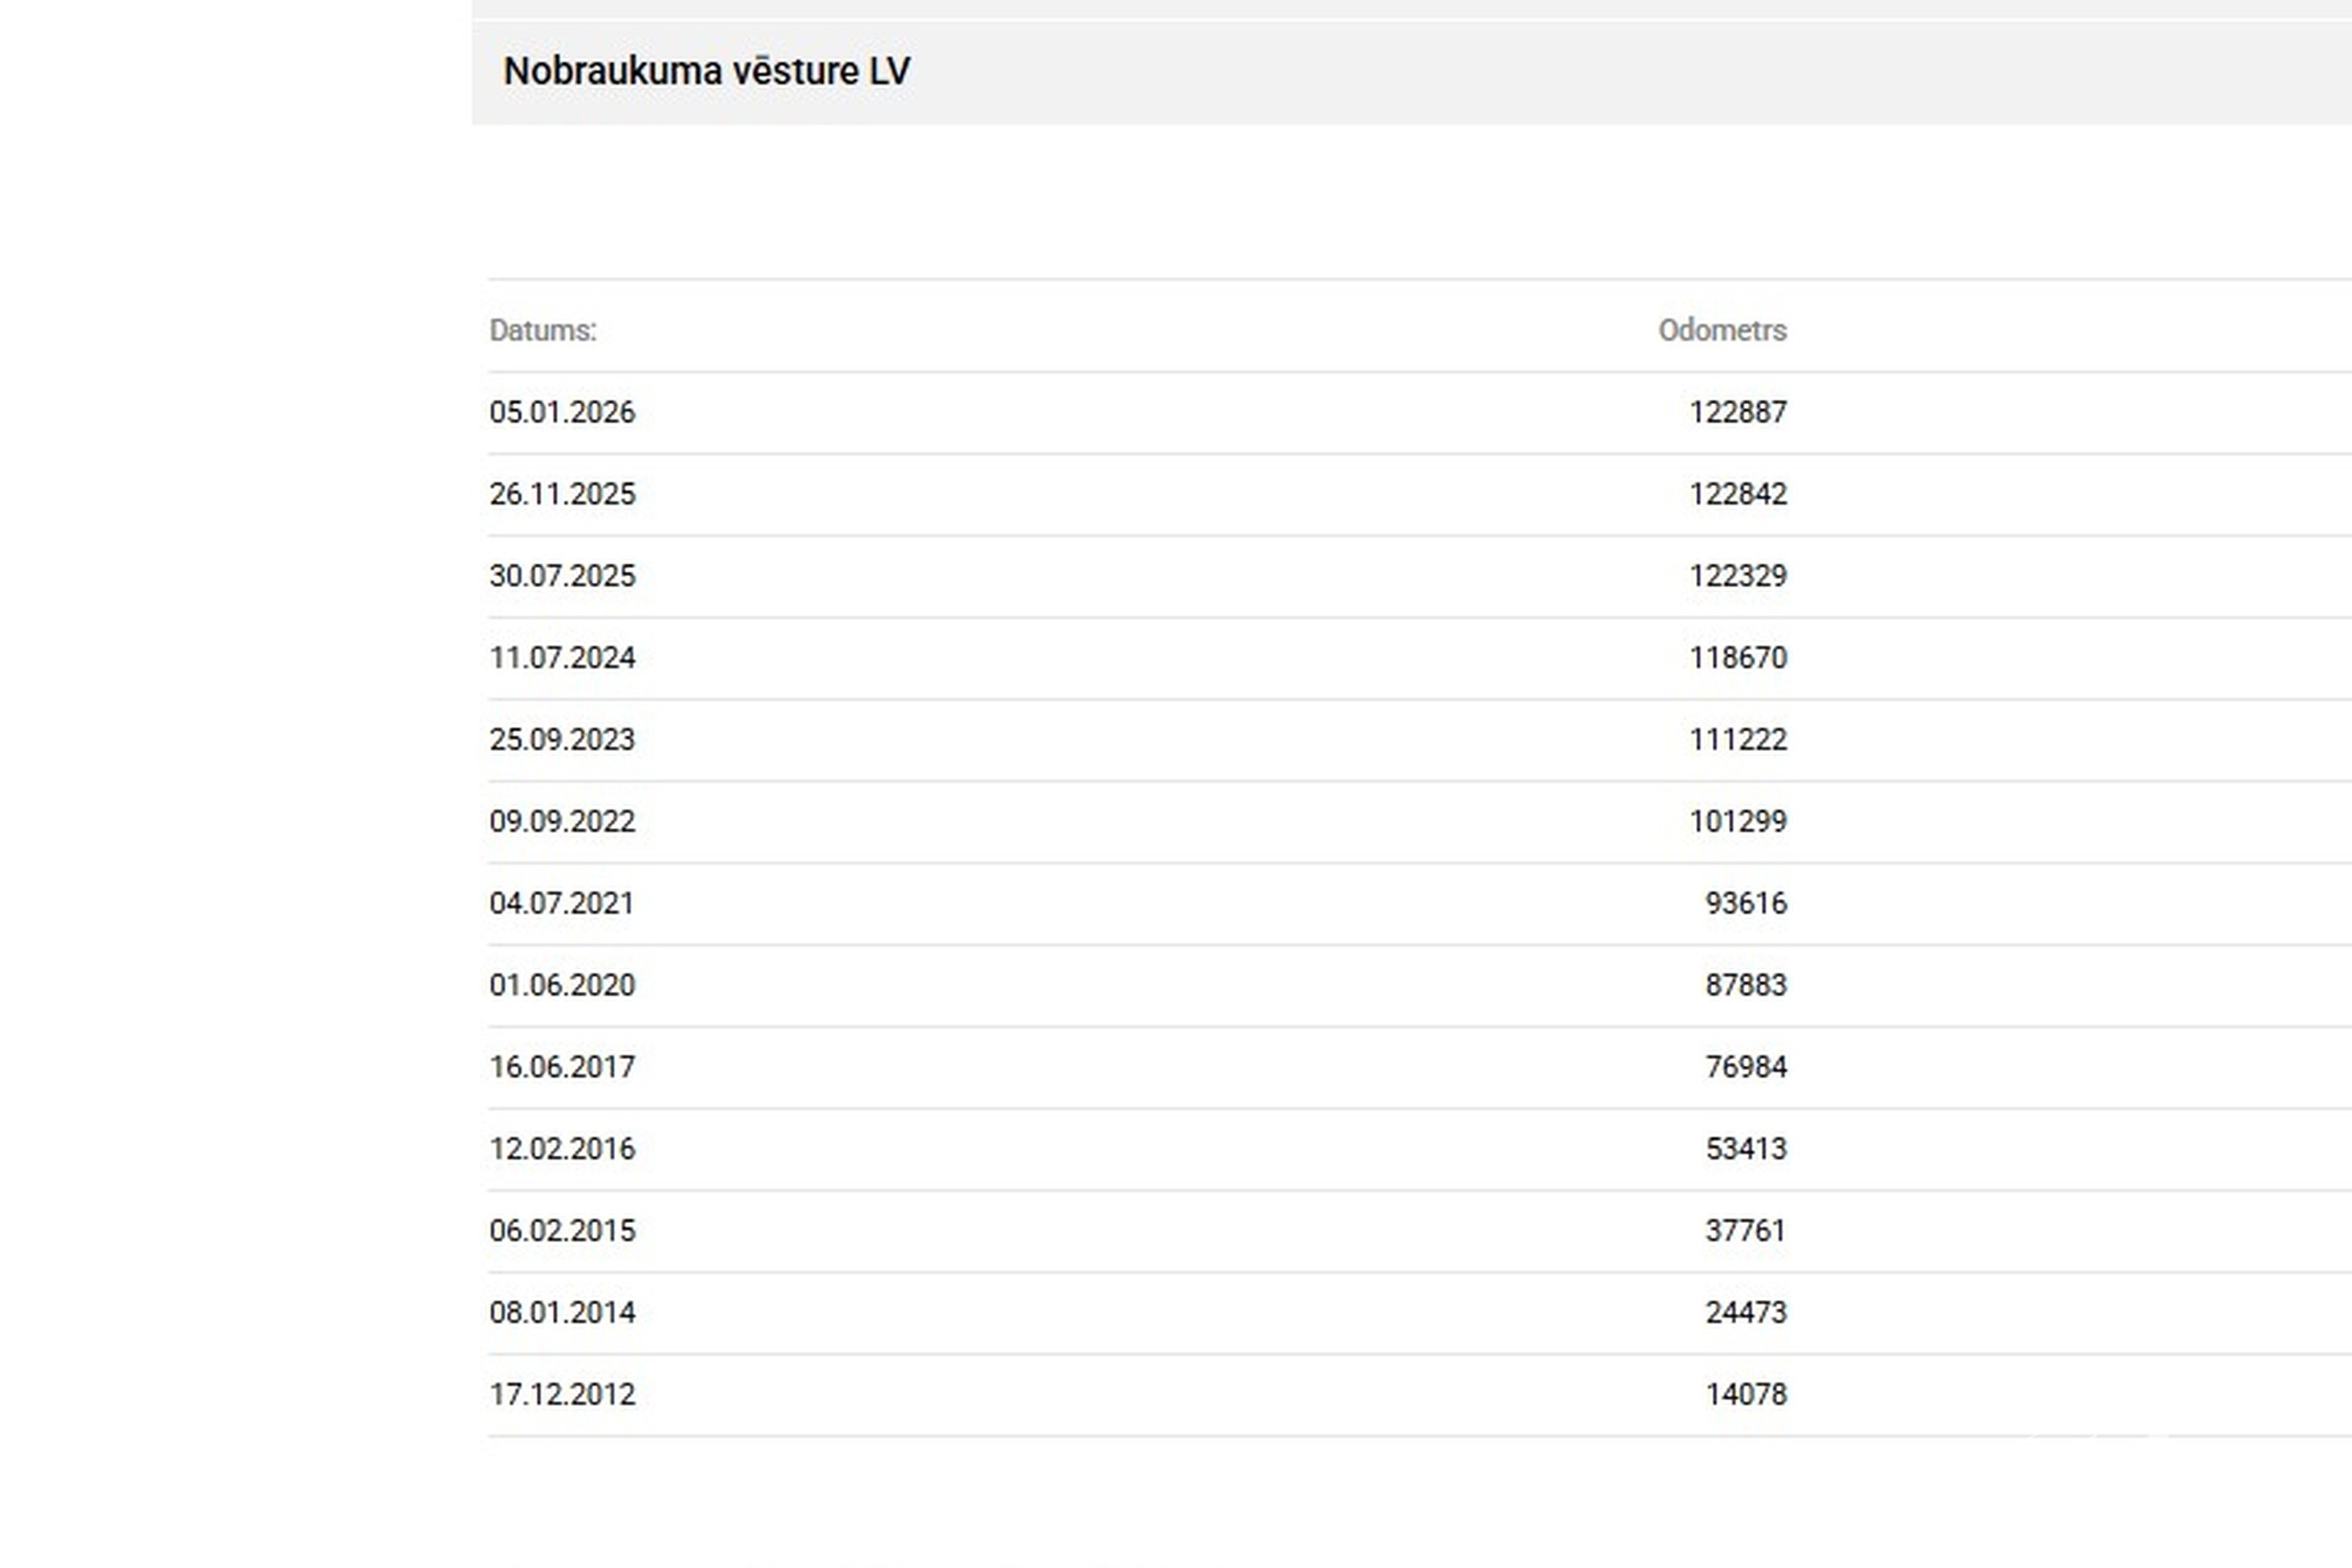This screenshot has height=1568, width=2352.
Task: Click odometer reading 101299
Action: click(x=1737, y=822)
